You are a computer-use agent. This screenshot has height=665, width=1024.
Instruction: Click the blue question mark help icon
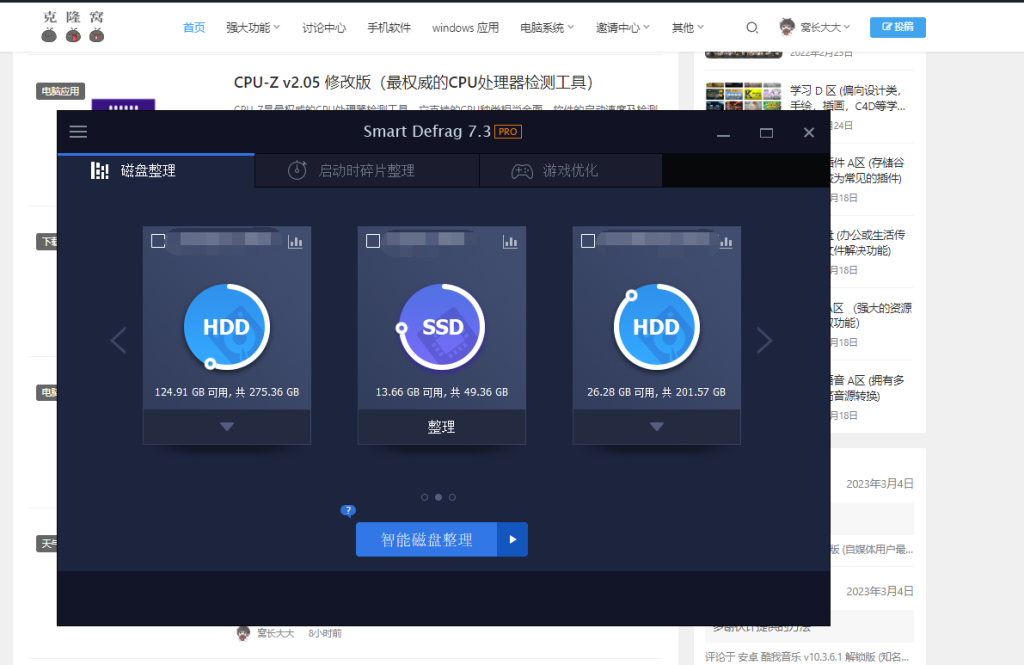pos(348,511)
